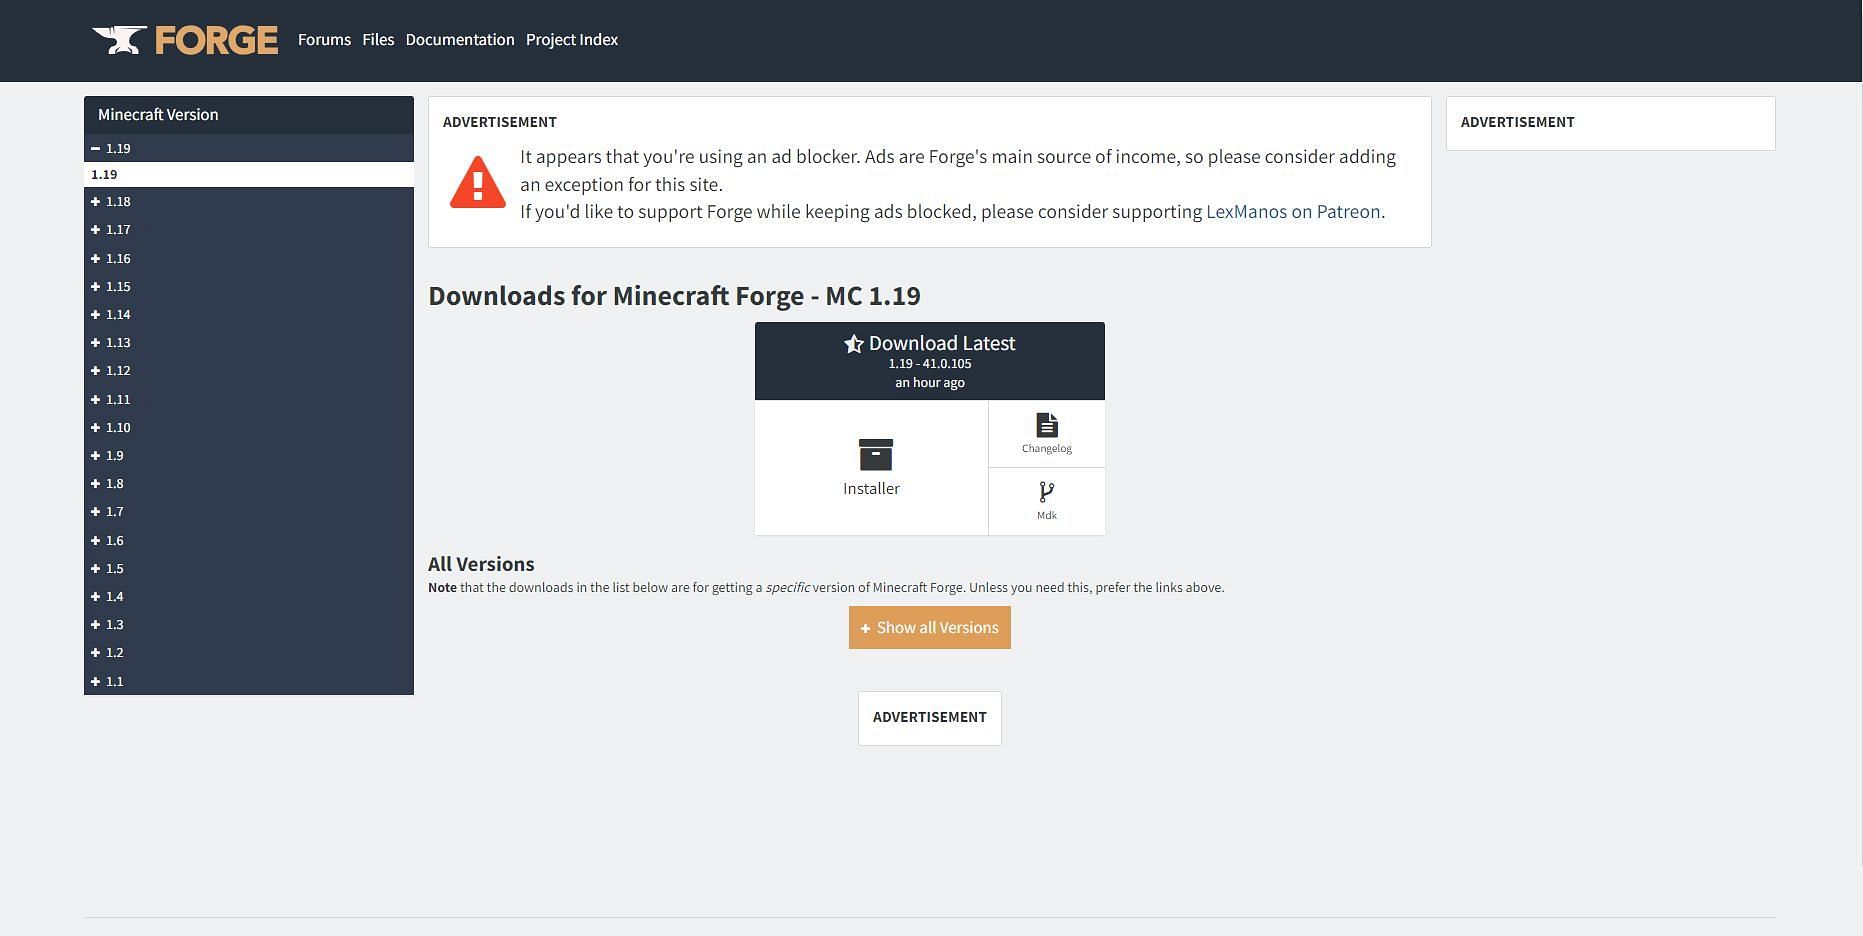Expand the 1.2 version group
The width and height of the screenshot is (1863, 936).
[249, 652]
